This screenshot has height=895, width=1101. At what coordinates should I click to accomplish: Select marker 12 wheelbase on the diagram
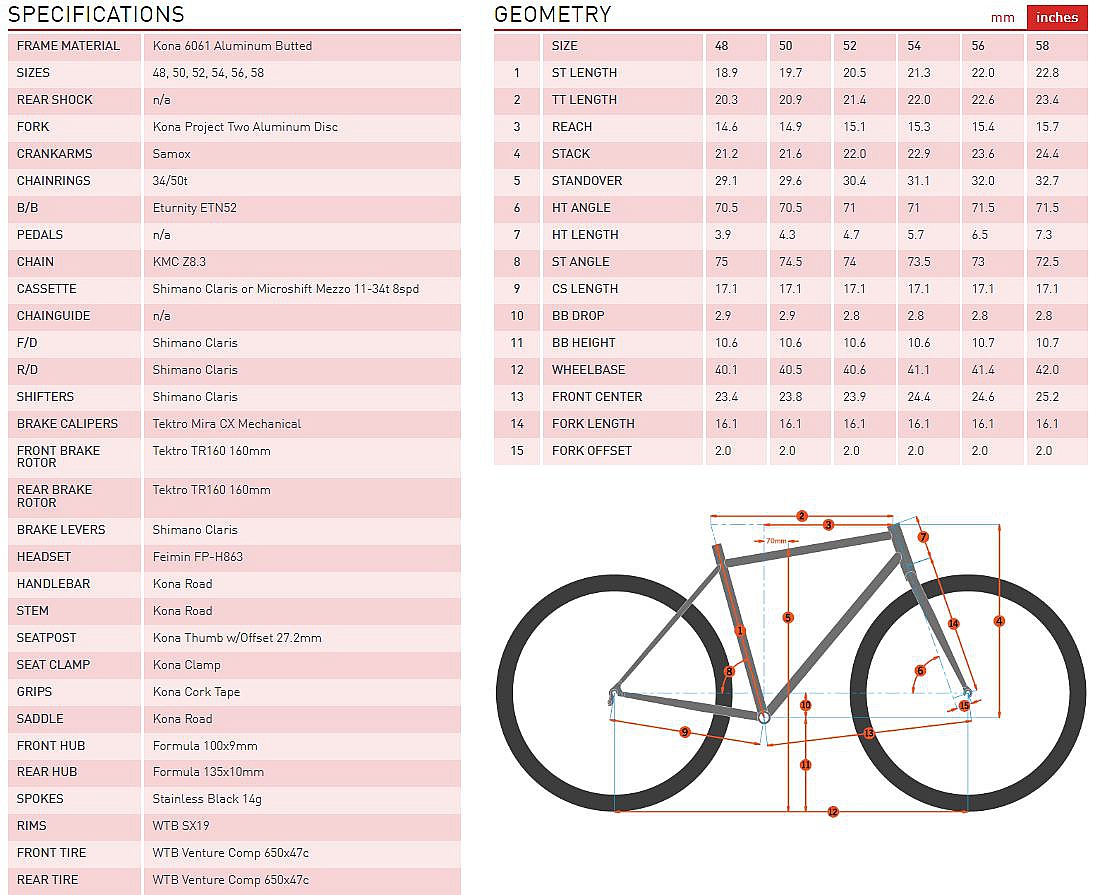[832, 811]
